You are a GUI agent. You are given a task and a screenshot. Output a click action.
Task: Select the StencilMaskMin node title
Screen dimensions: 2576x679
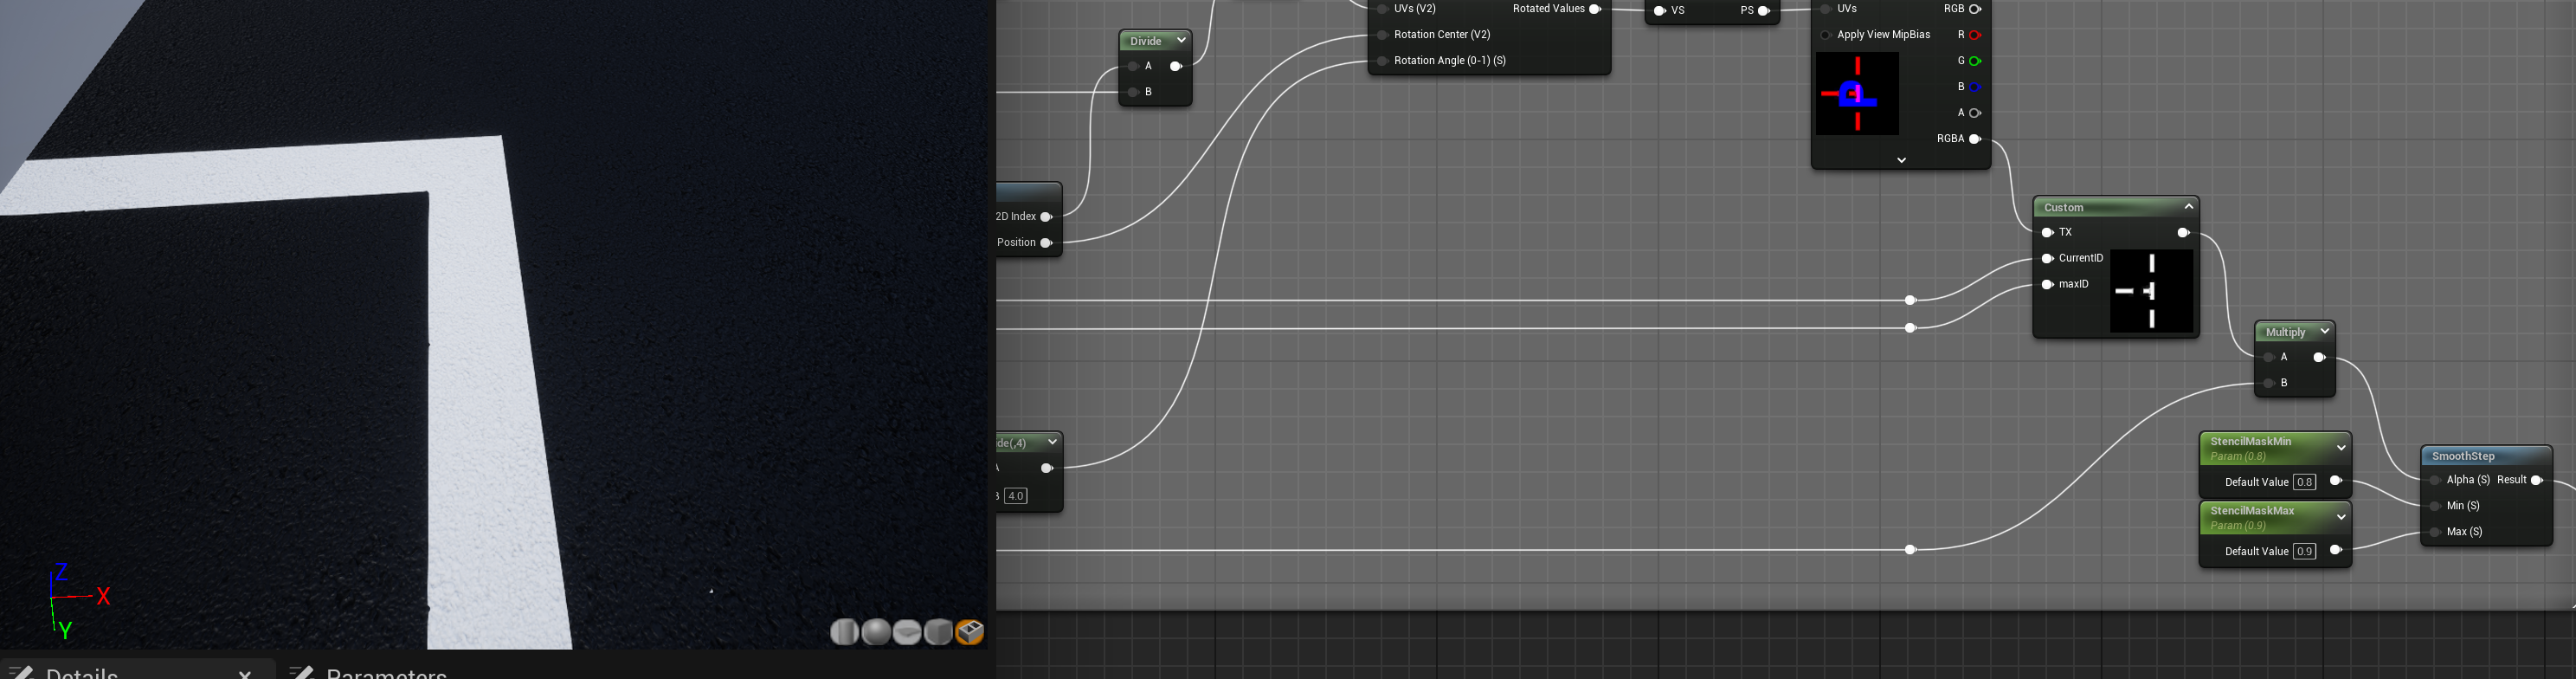coord(2251,441)
